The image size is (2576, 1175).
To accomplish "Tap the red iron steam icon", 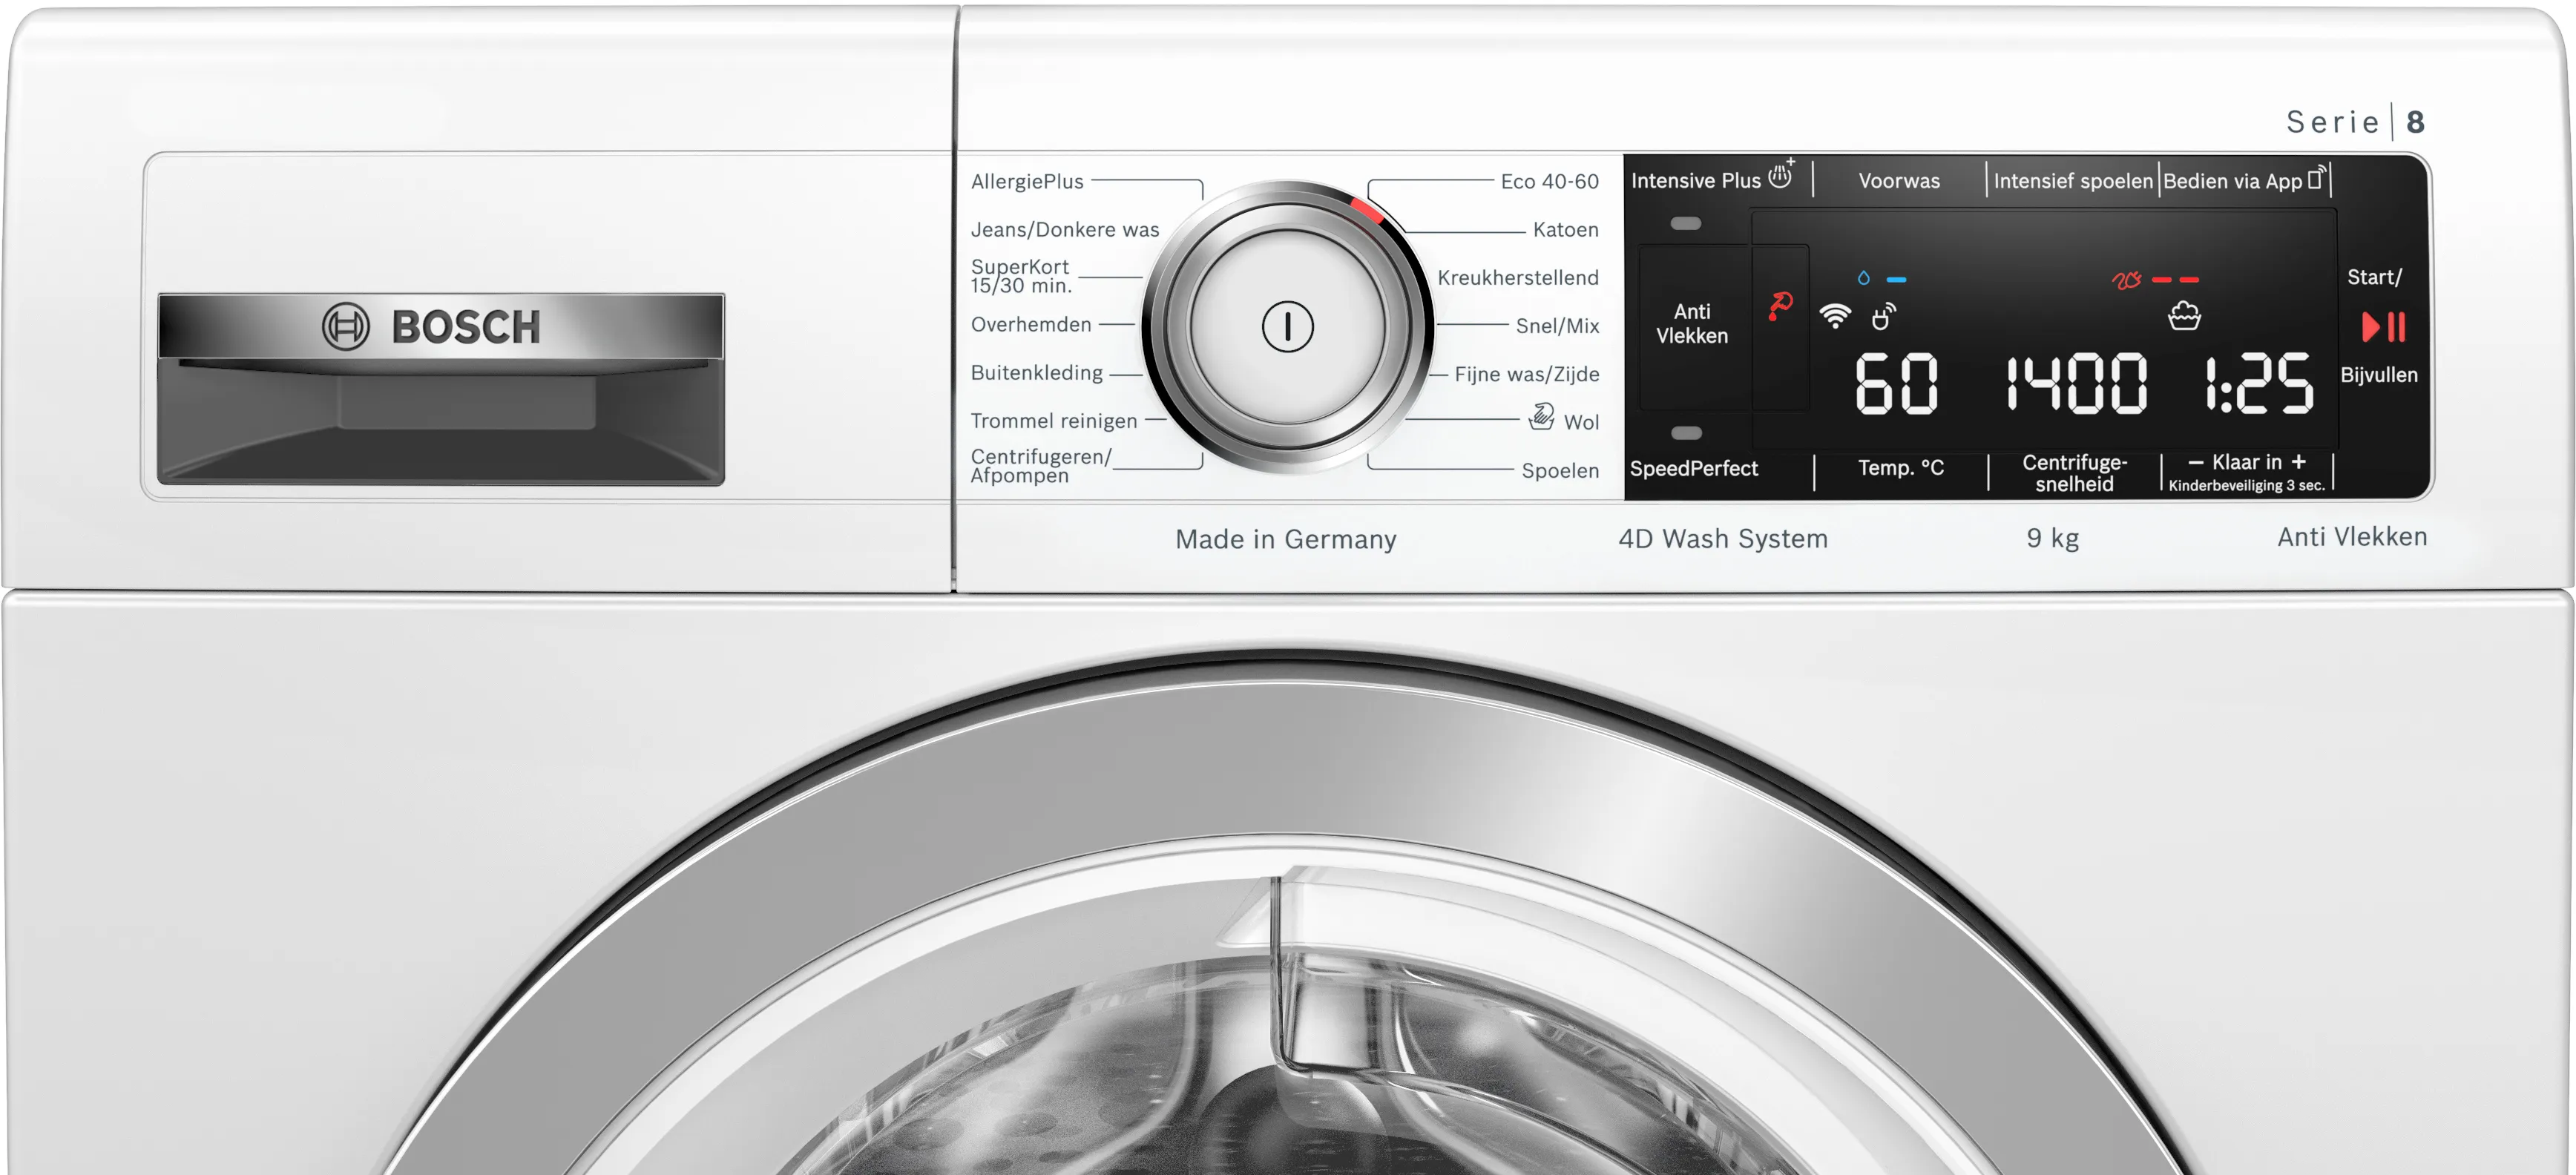I will [x=2126, y=280].
